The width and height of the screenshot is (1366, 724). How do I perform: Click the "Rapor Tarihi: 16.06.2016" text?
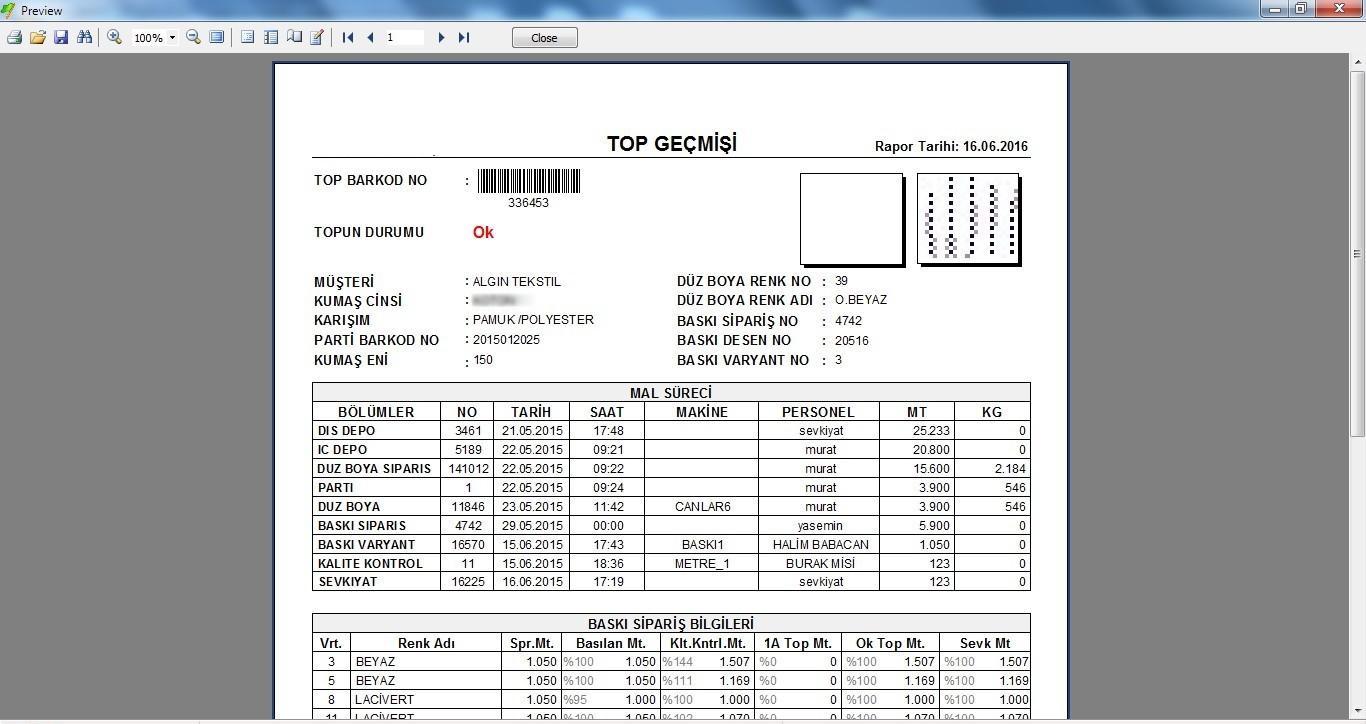coord(952,146)
